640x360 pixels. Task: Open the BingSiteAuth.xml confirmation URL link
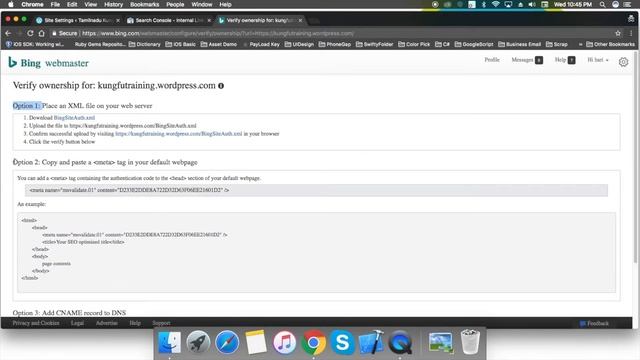(x=179, y=133)
